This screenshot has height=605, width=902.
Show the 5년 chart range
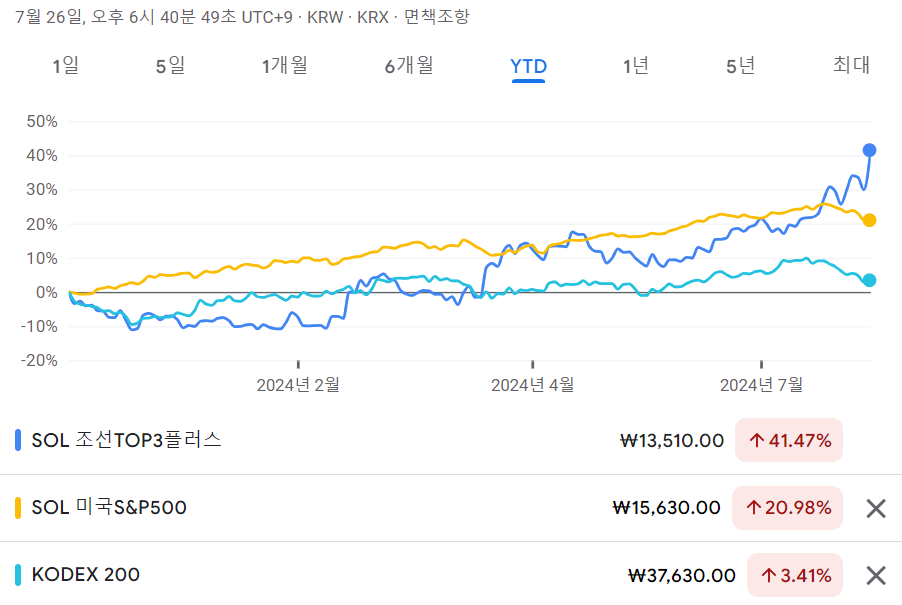click(x=740, y=66)
